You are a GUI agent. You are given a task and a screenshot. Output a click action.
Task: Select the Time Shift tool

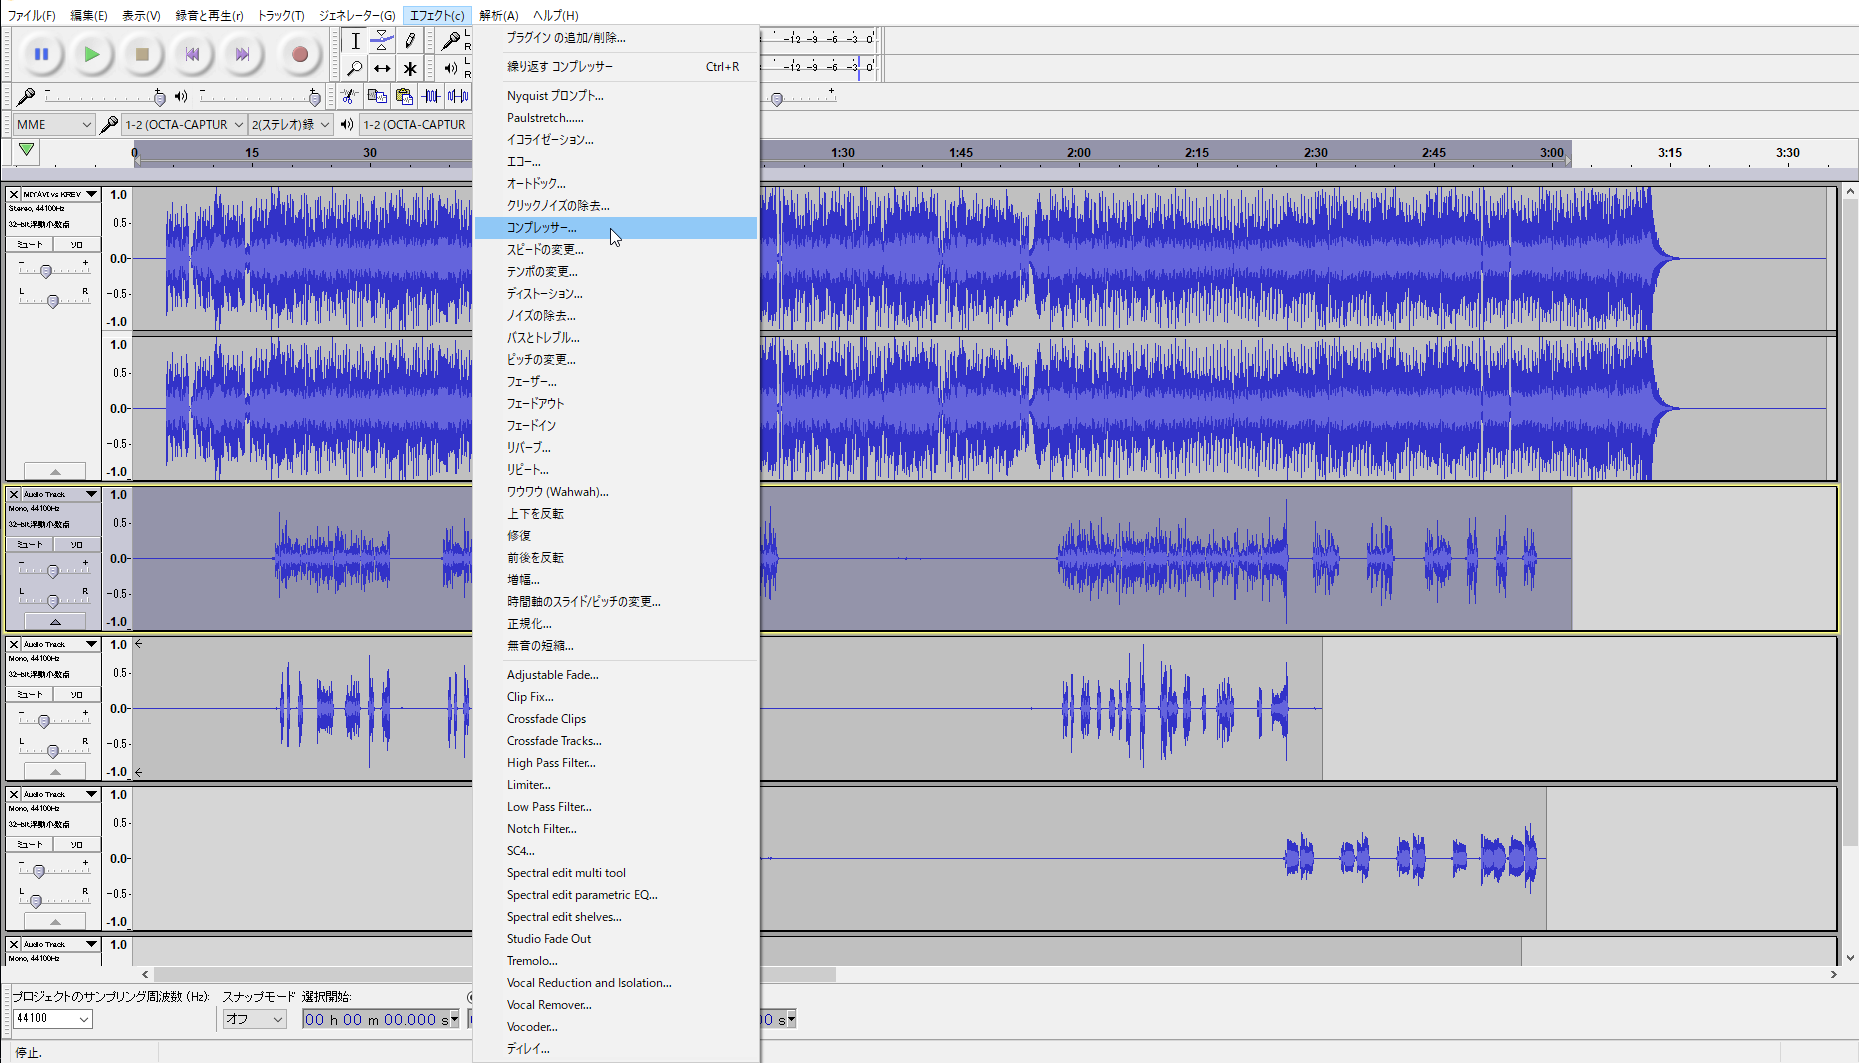[x=382, y=69]
